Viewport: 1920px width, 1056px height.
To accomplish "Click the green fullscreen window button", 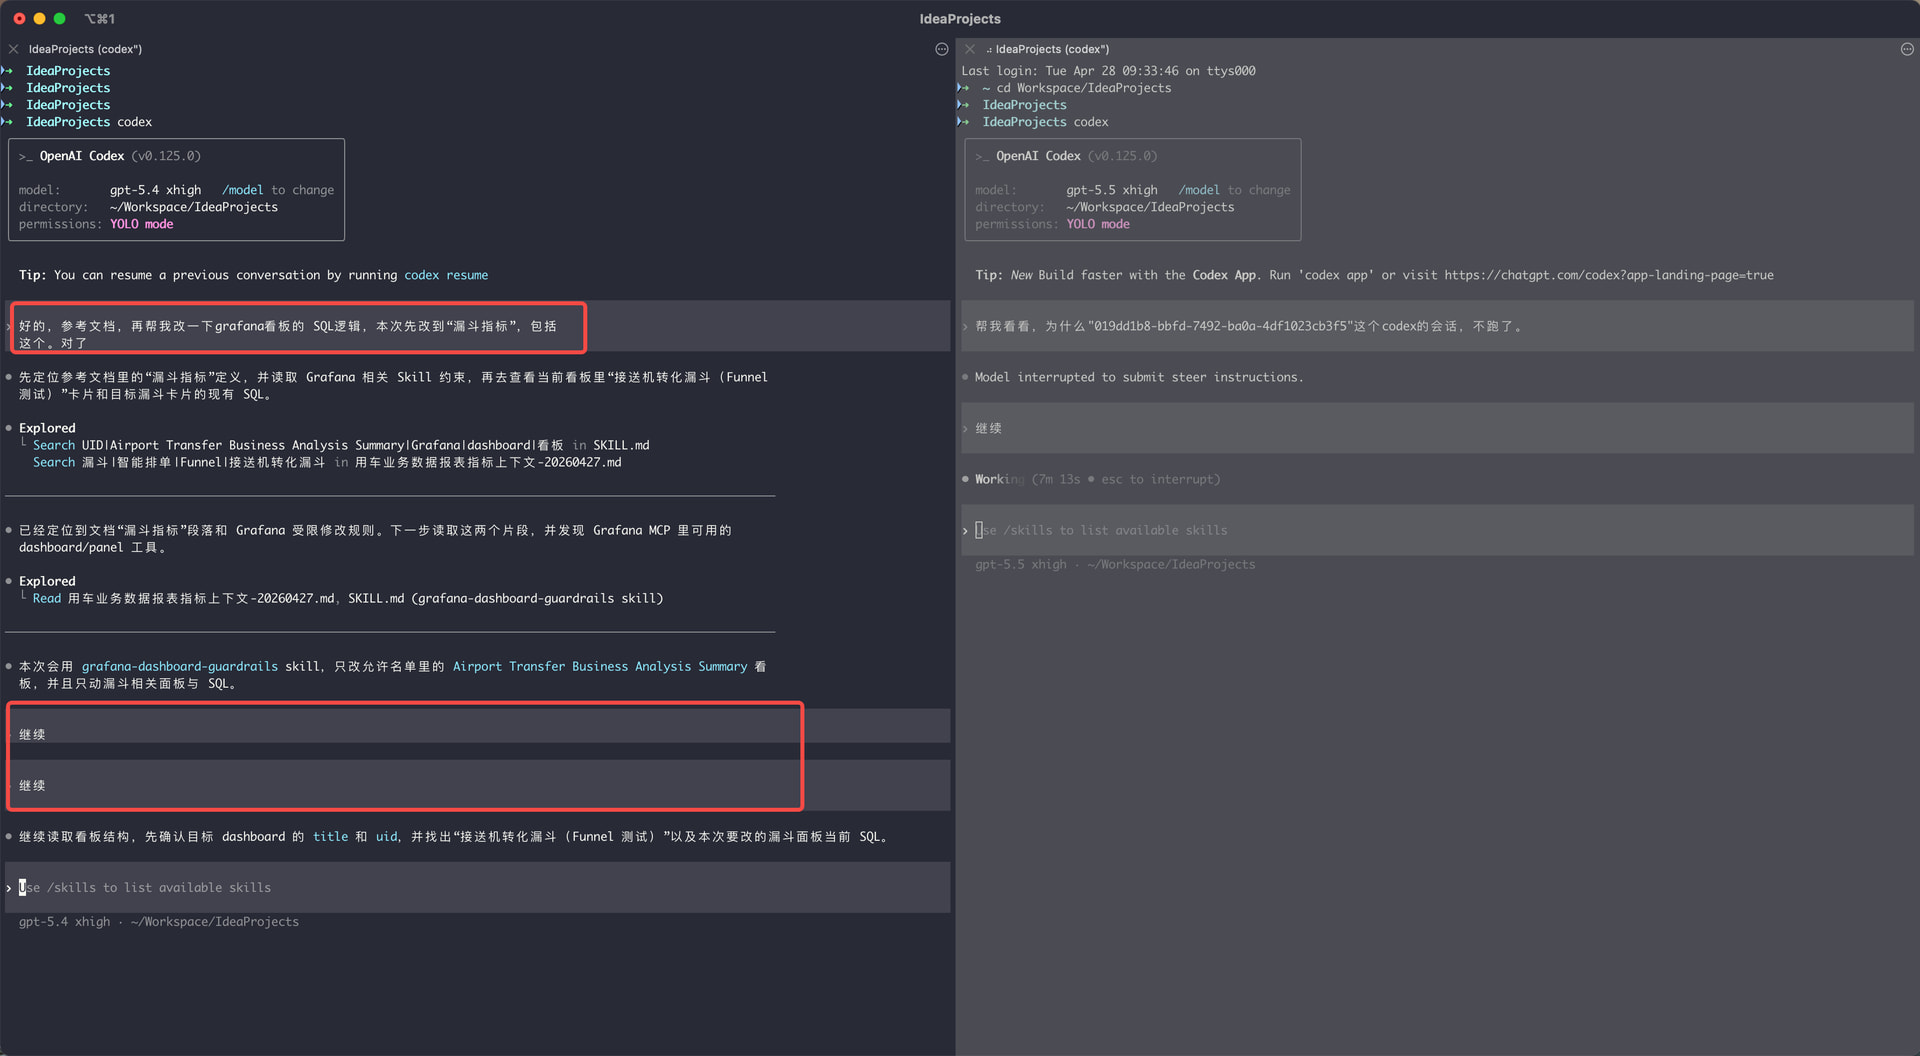I will pyautogui.click(x=59, y=18).
